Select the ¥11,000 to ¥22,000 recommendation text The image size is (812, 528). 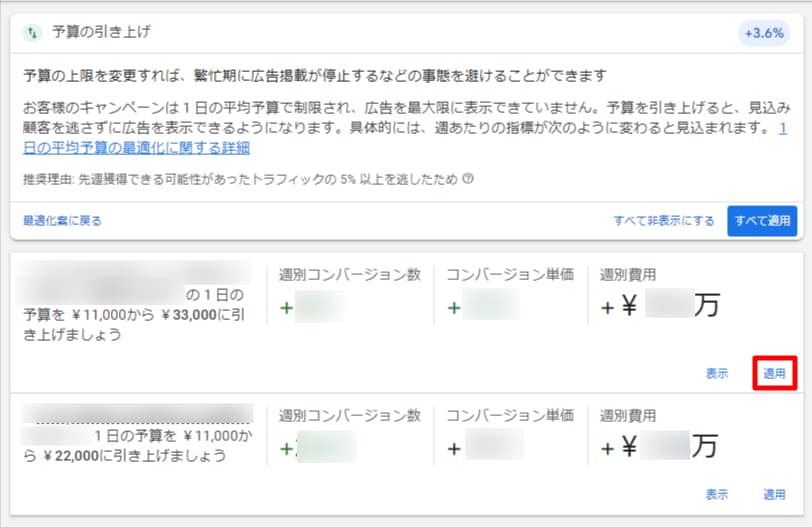[x=135, y=446]
